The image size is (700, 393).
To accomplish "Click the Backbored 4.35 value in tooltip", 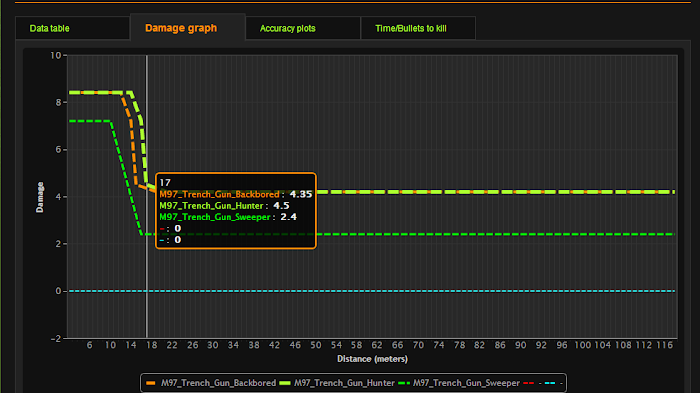I will pyautogui.click(x=300, y=194).
